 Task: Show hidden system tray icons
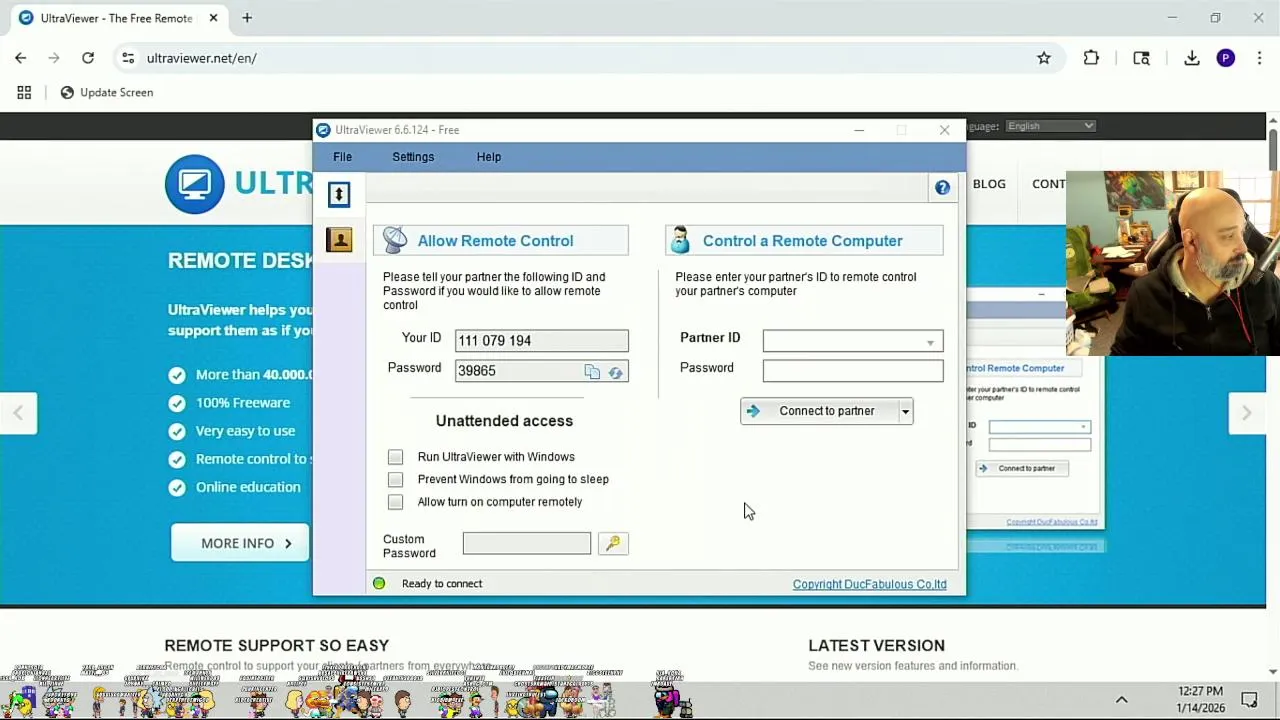1121,700
